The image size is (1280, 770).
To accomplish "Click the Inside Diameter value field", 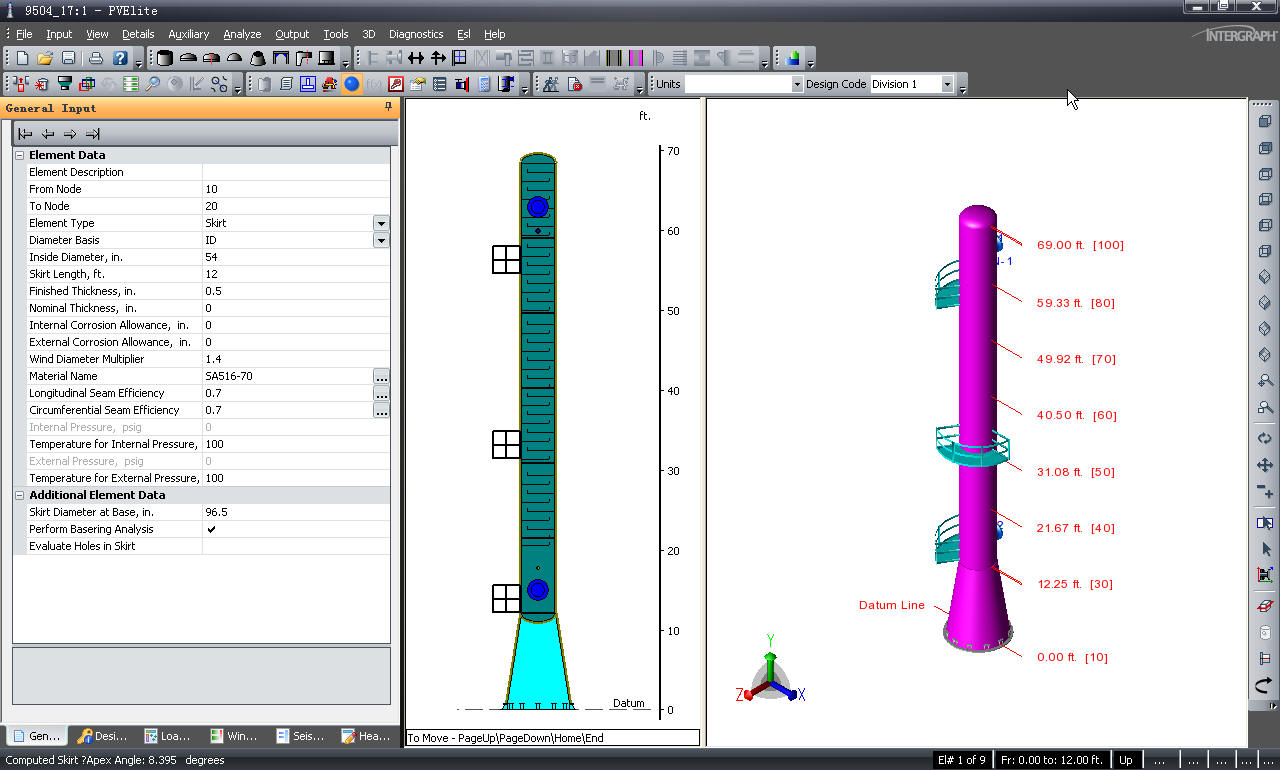I will point(296,257).
